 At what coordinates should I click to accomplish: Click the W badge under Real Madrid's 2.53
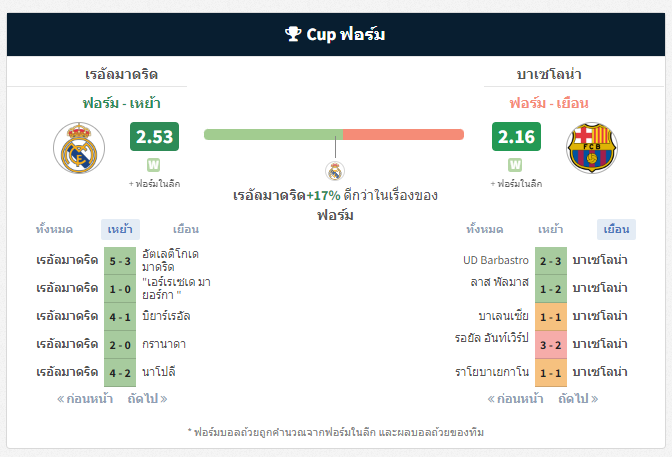[153, 165]
